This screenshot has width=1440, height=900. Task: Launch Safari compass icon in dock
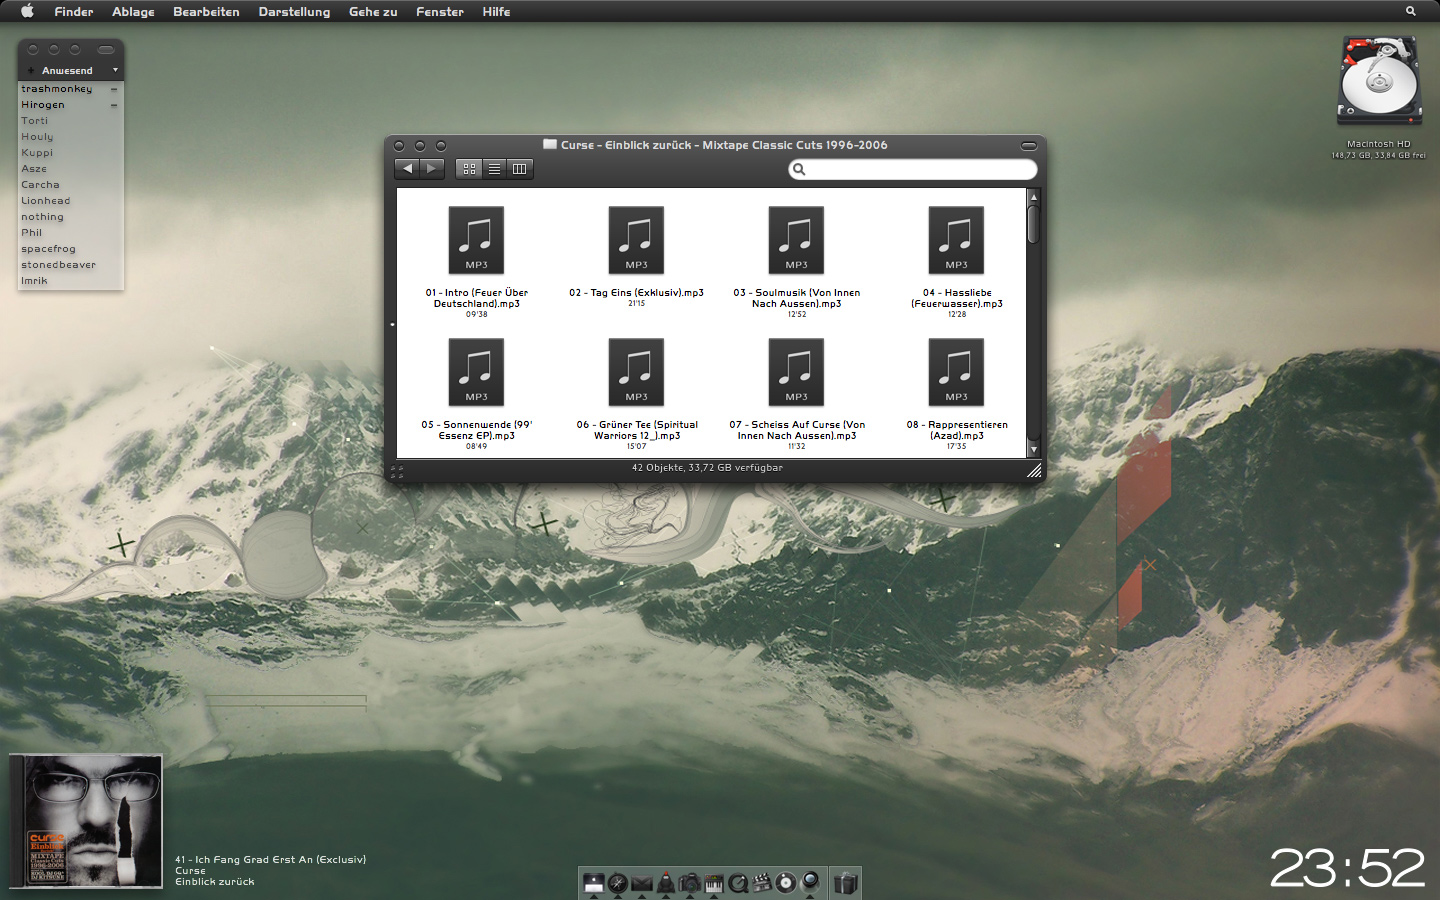(618, 883)
